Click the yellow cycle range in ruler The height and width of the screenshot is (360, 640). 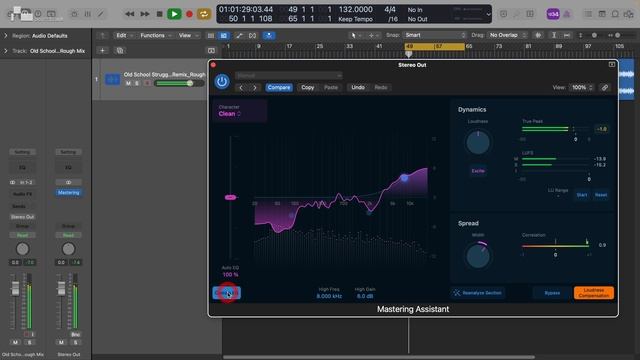(x=435, y=47)
